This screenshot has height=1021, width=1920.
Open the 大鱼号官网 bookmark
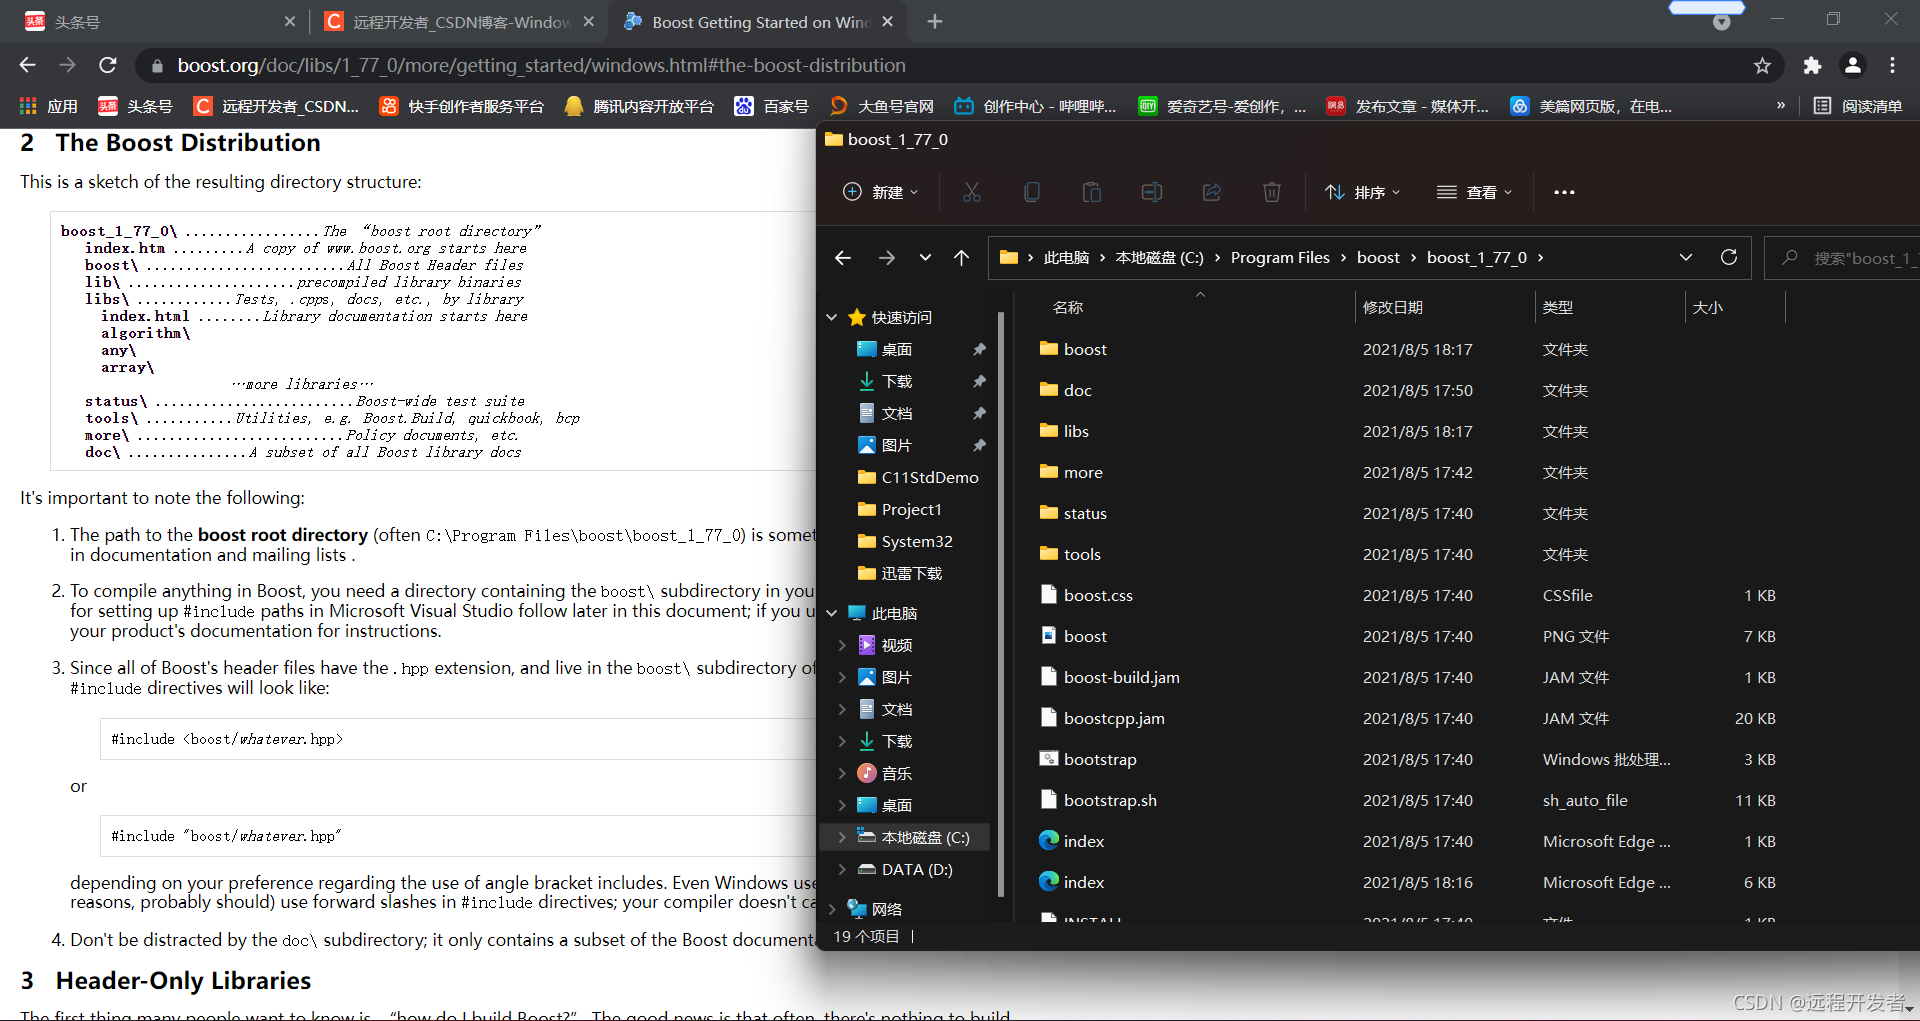coord(882,106)
